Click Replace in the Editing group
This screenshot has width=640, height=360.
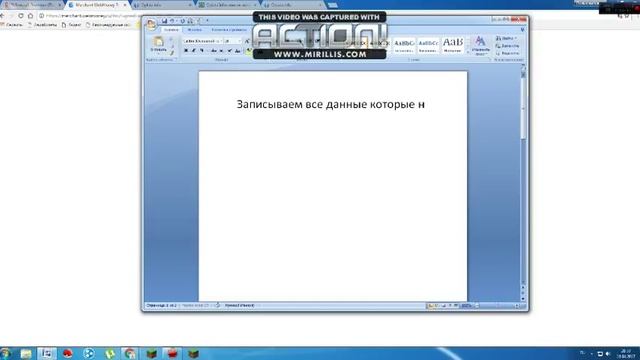pyautogui.click(x=507, y=46)
